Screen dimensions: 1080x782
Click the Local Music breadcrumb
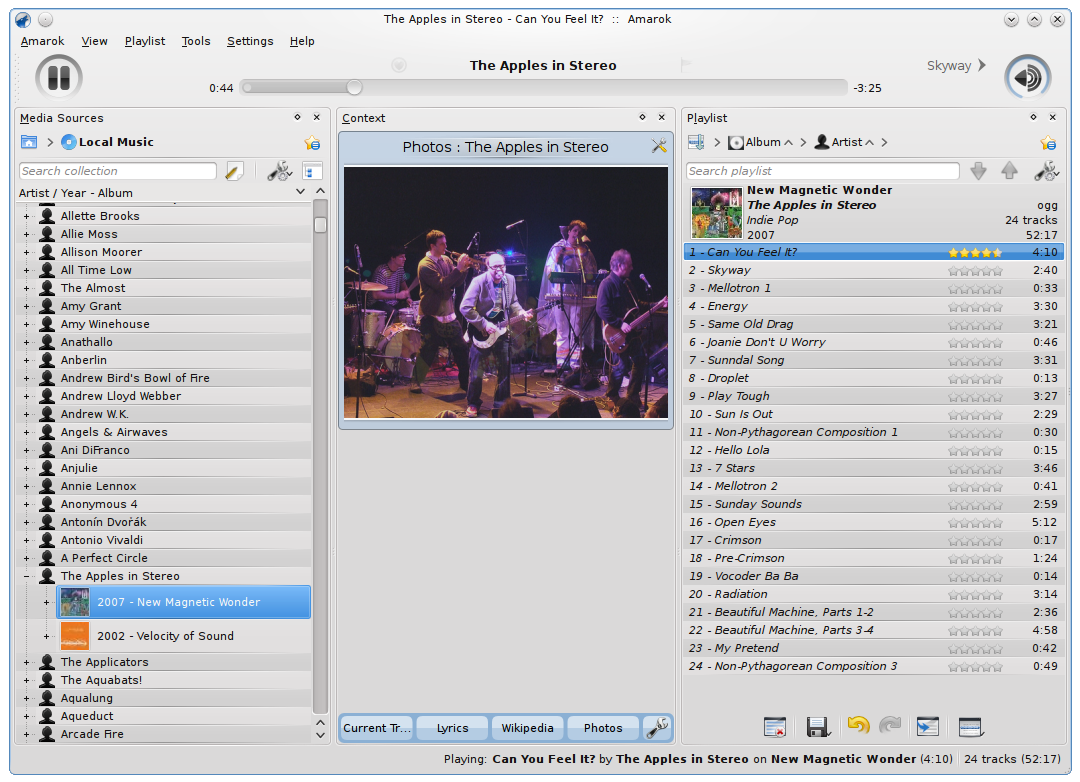107,142
